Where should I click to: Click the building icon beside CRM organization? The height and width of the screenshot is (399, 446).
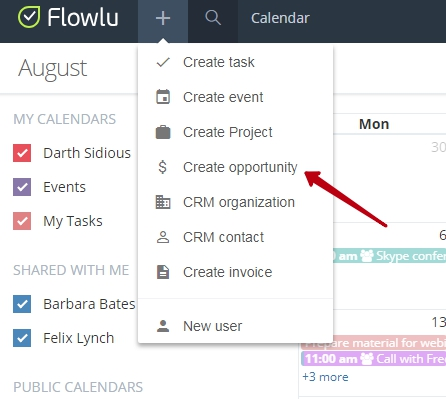point(163,202)
